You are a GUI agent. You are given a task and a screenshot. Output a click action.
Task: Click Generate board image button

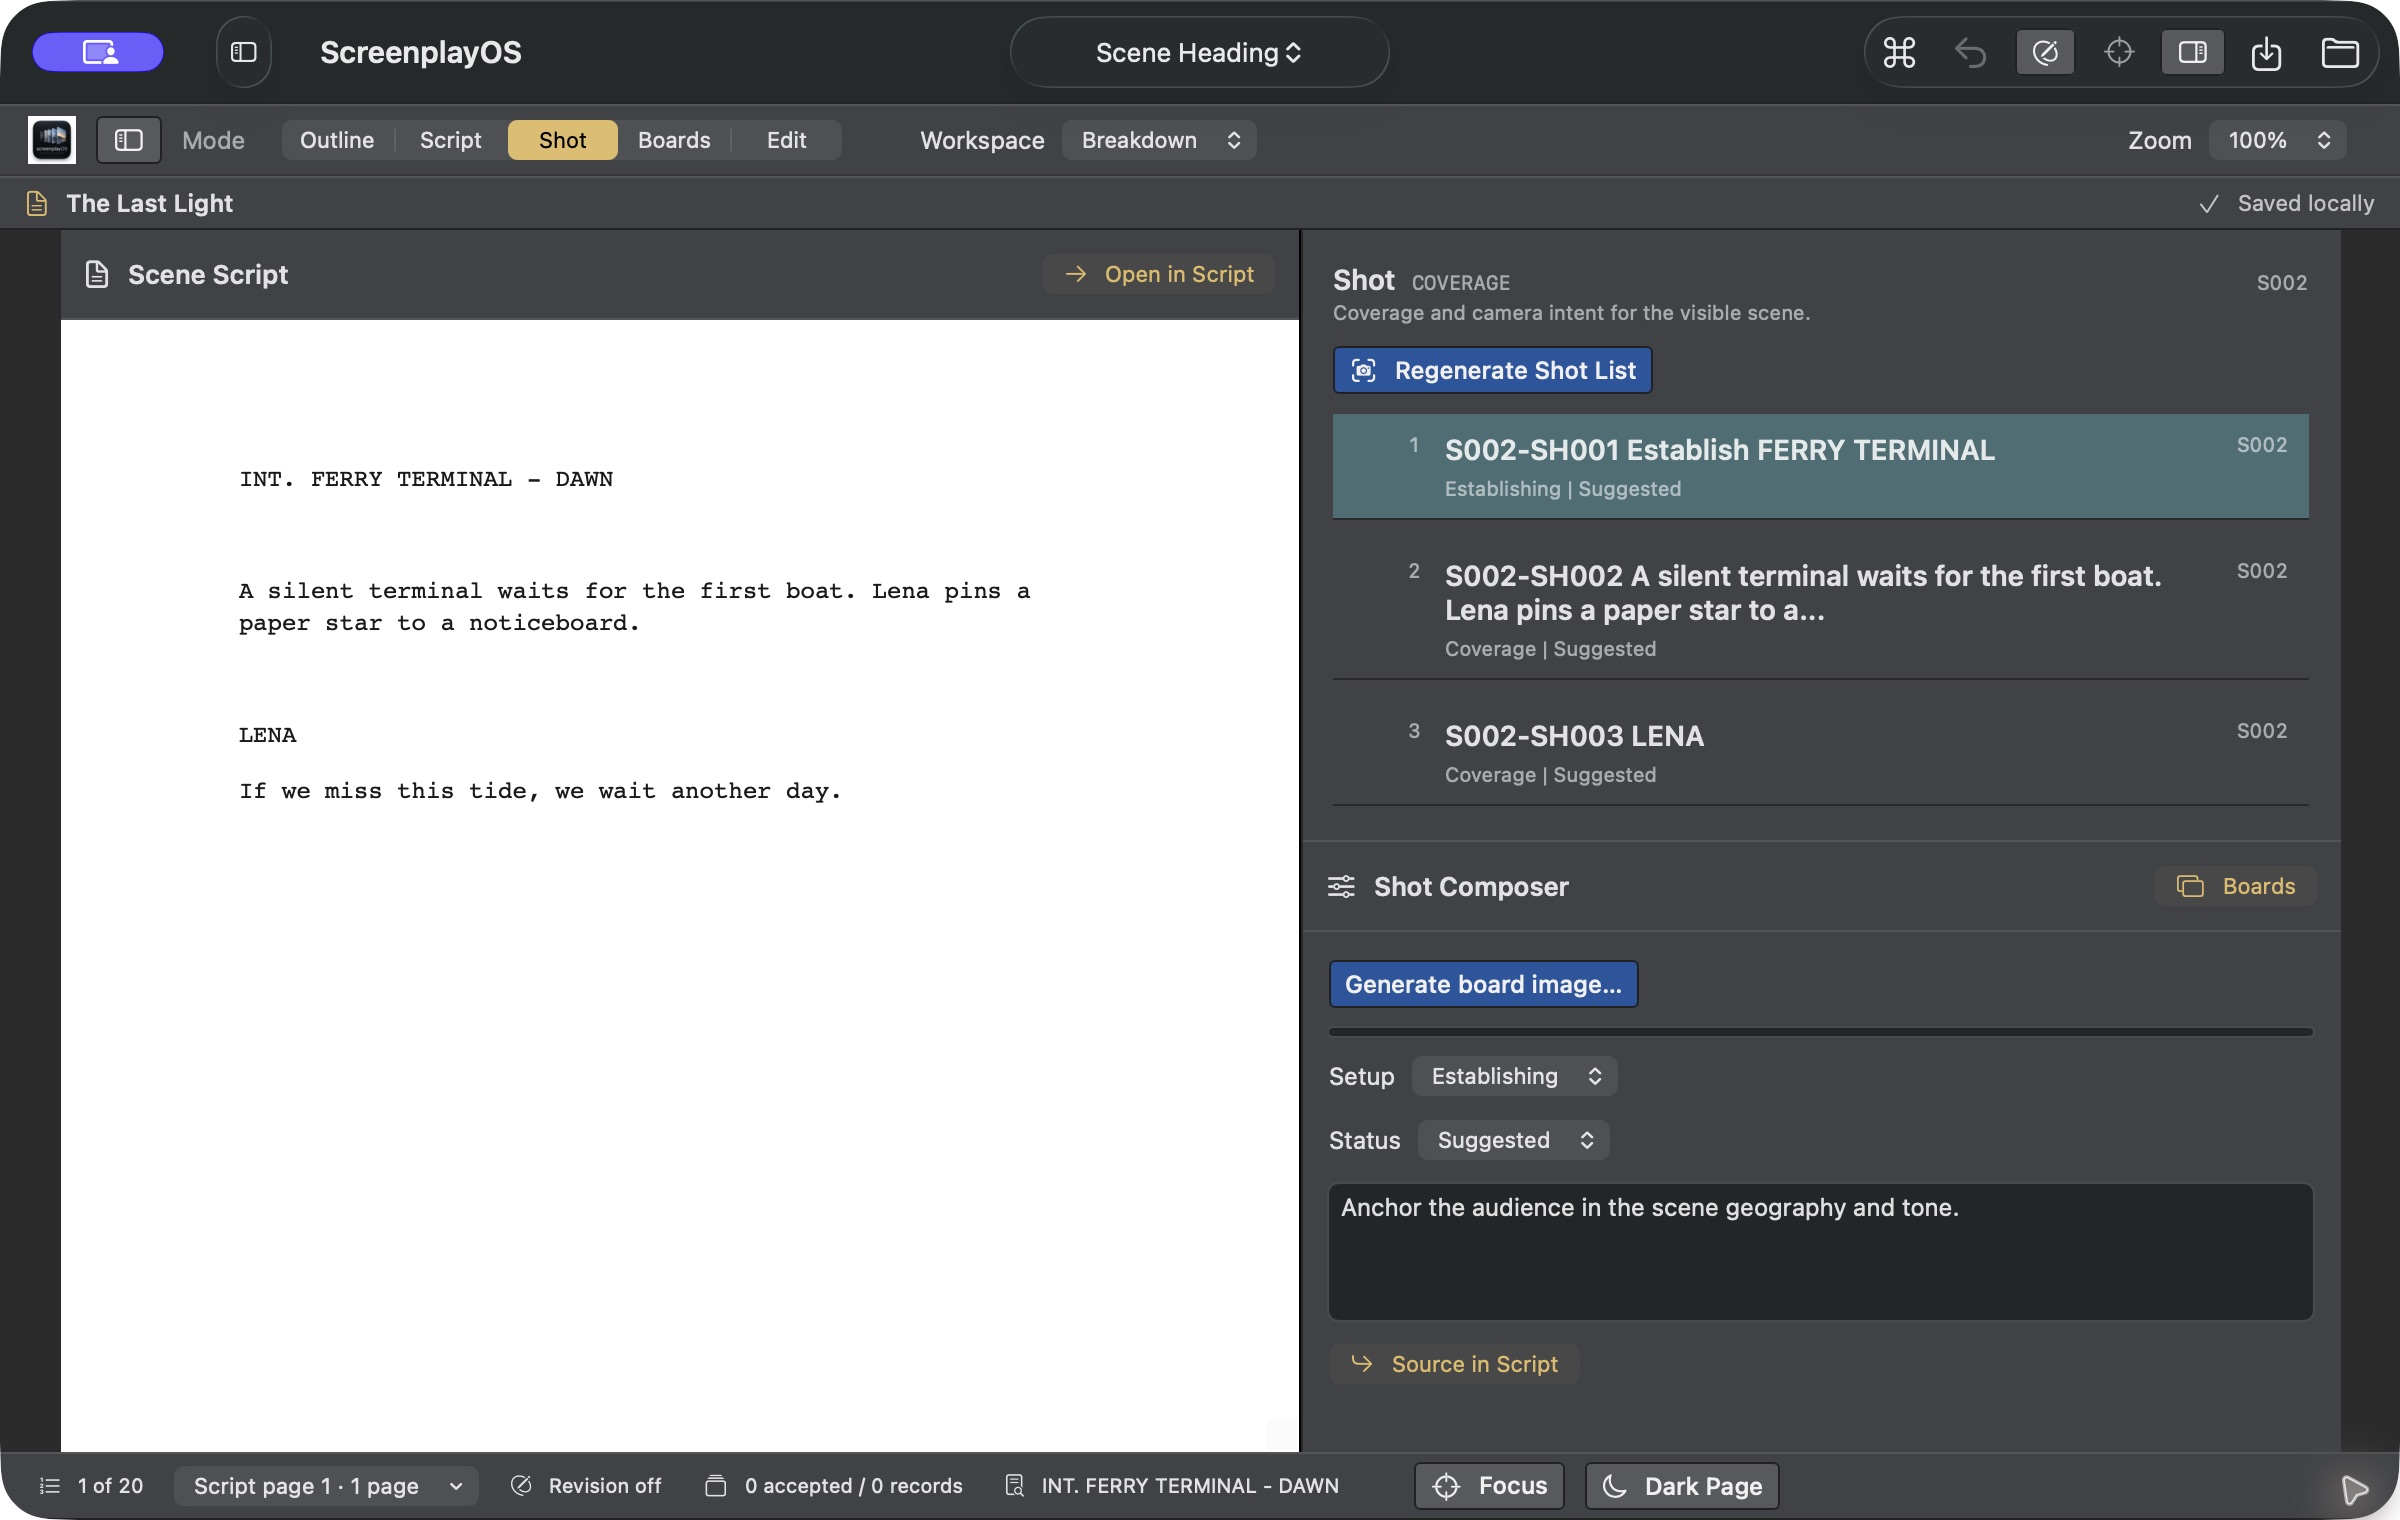coord(1483,984)
